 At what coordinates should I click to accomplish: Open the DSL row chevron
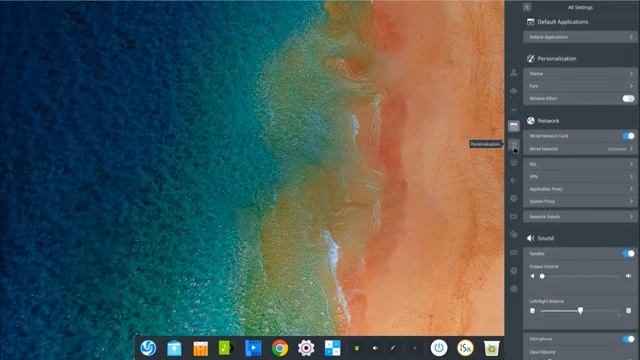(x=631, y=164)
